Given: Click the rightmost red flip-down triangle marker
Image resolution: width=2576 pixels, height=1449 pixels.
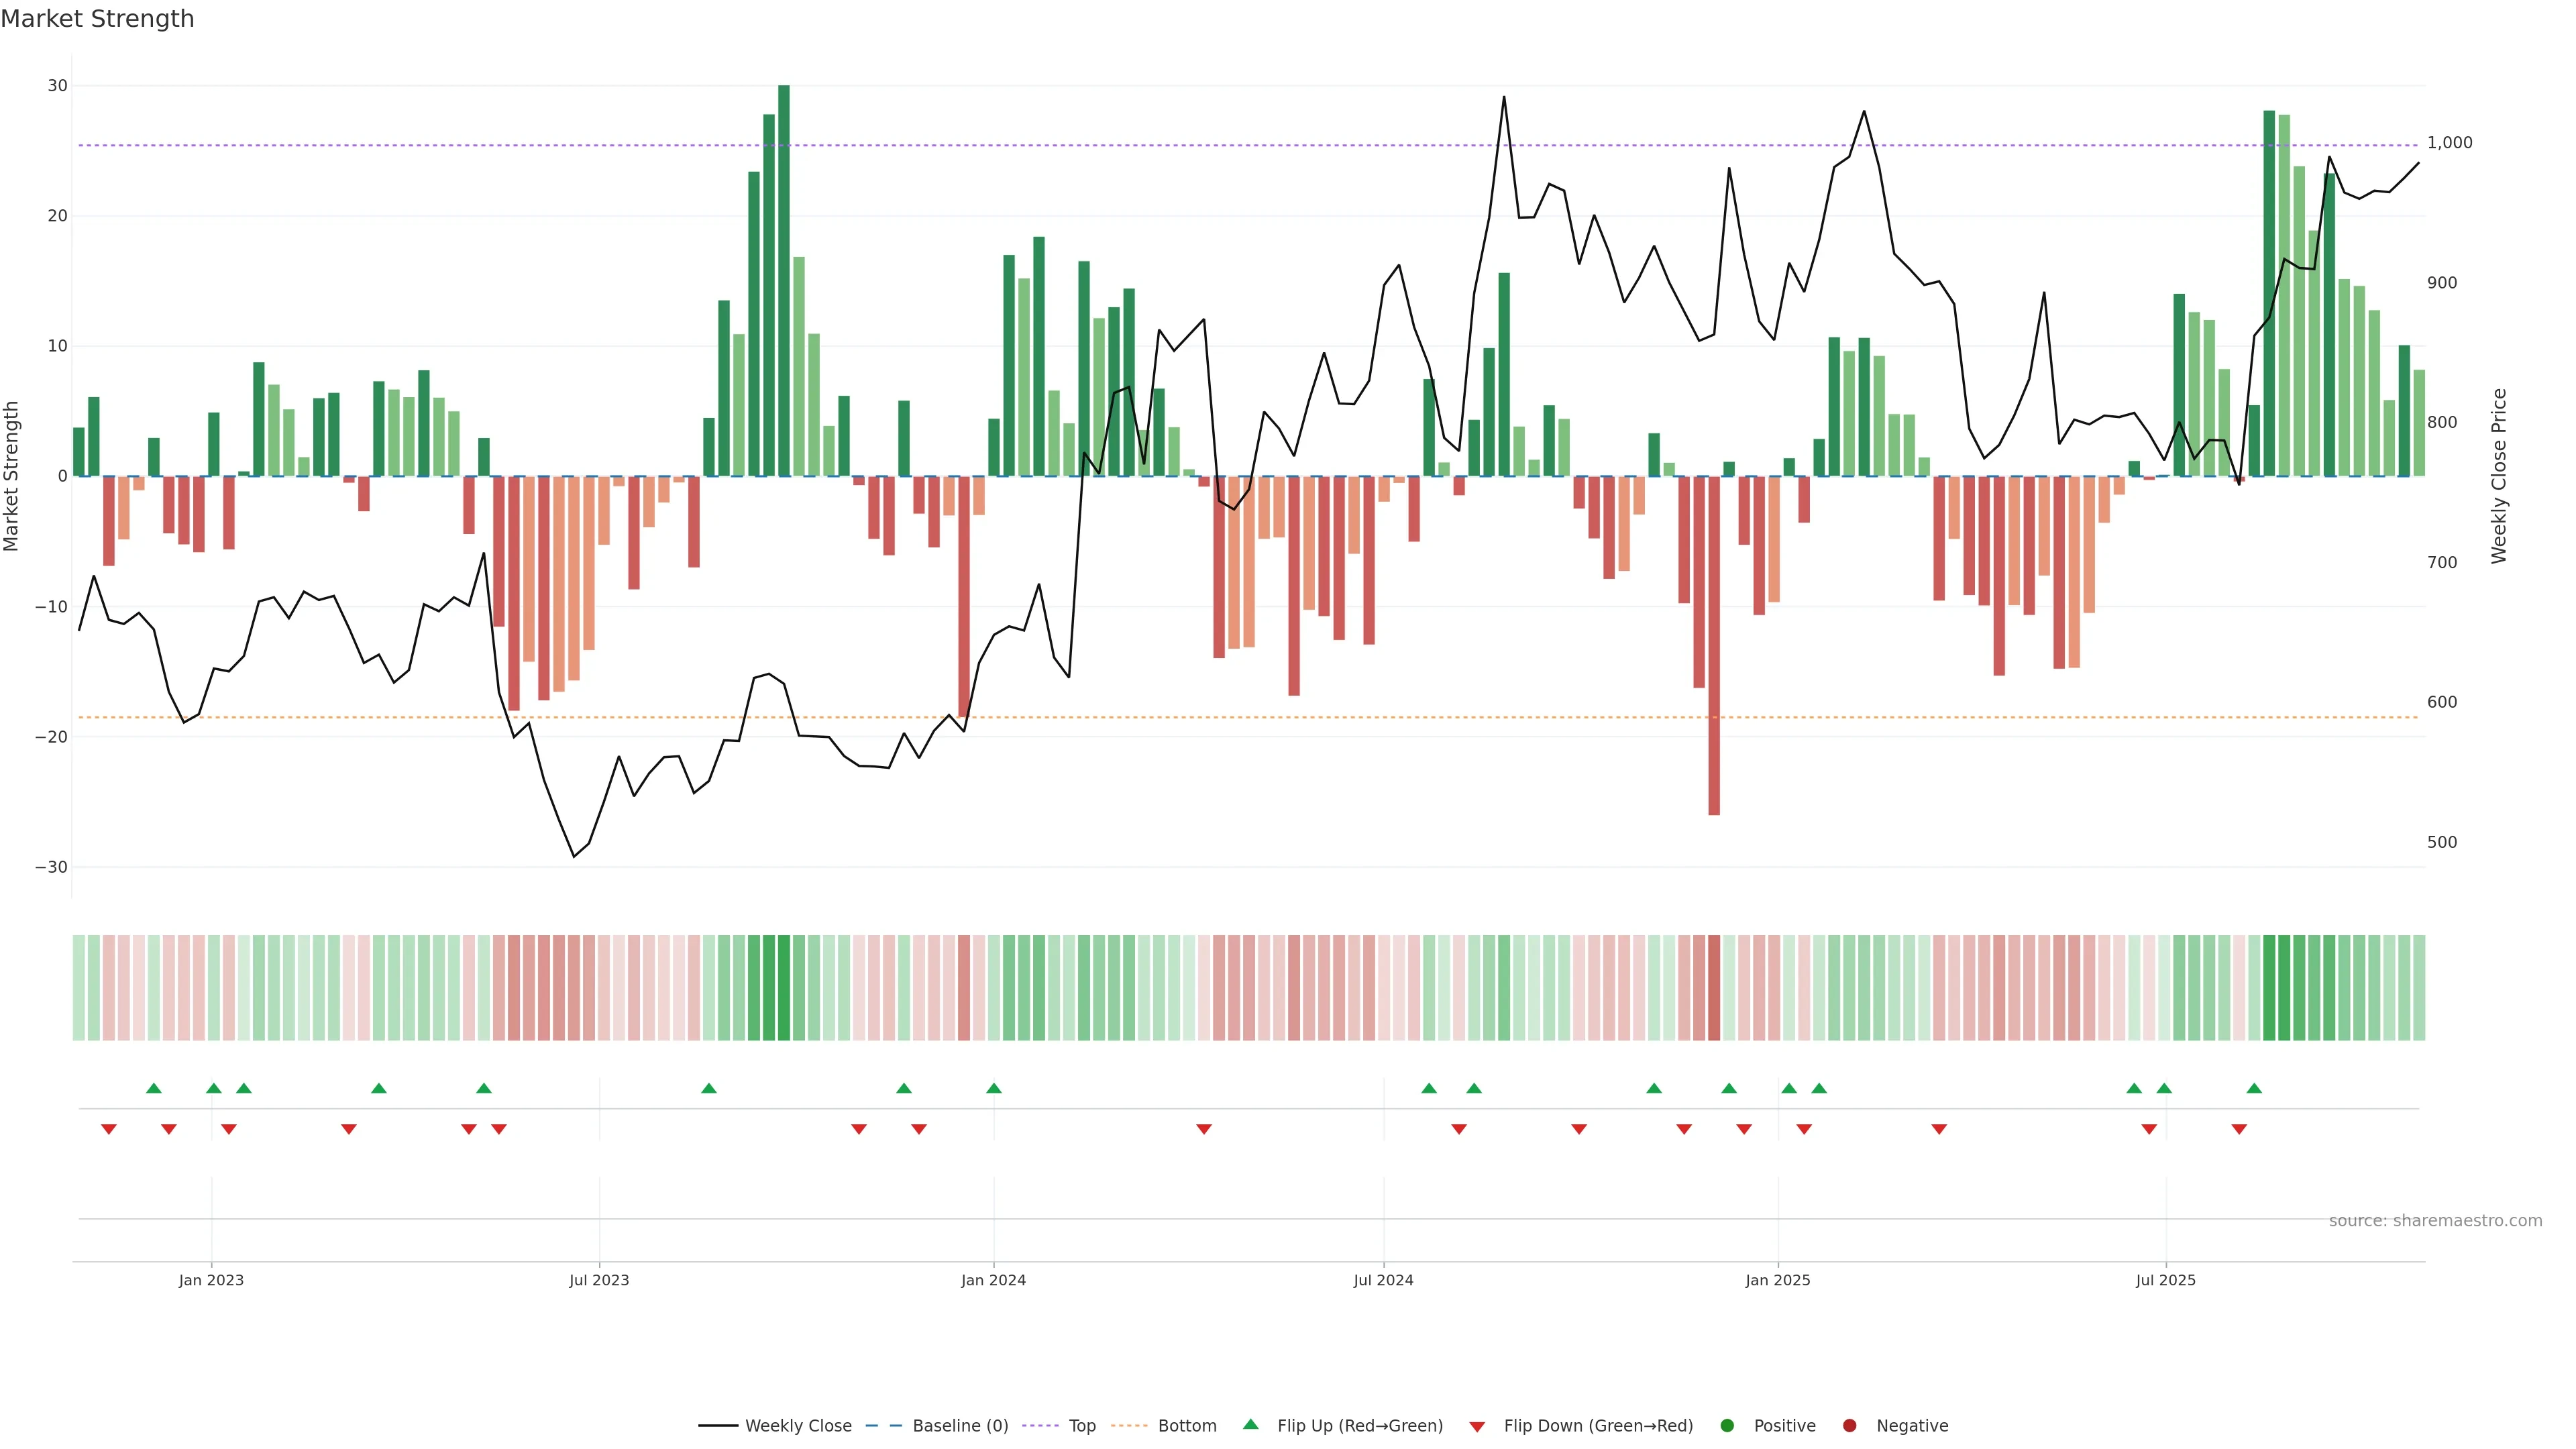Looking at the screenshot, I should tap(2239, 1129).
